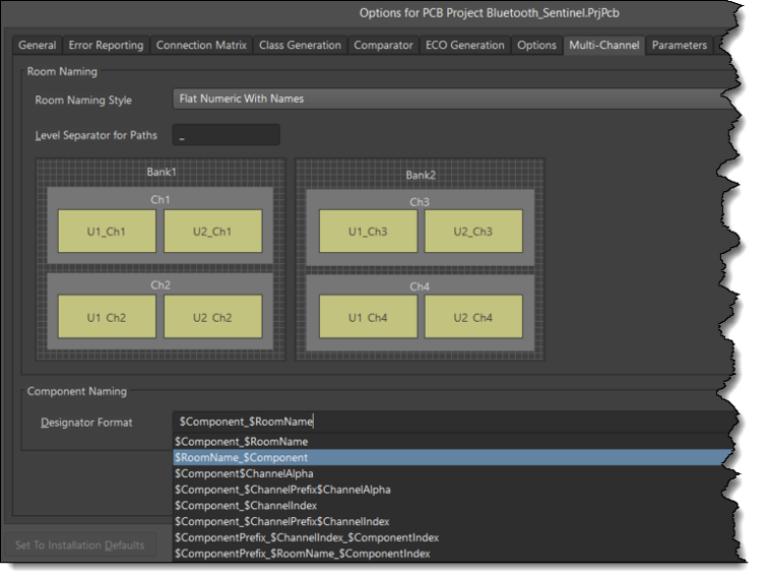Click the U2_Ch3 room preview block
Image resolution: width=767 pixels, height=579 pixels.
475,231
